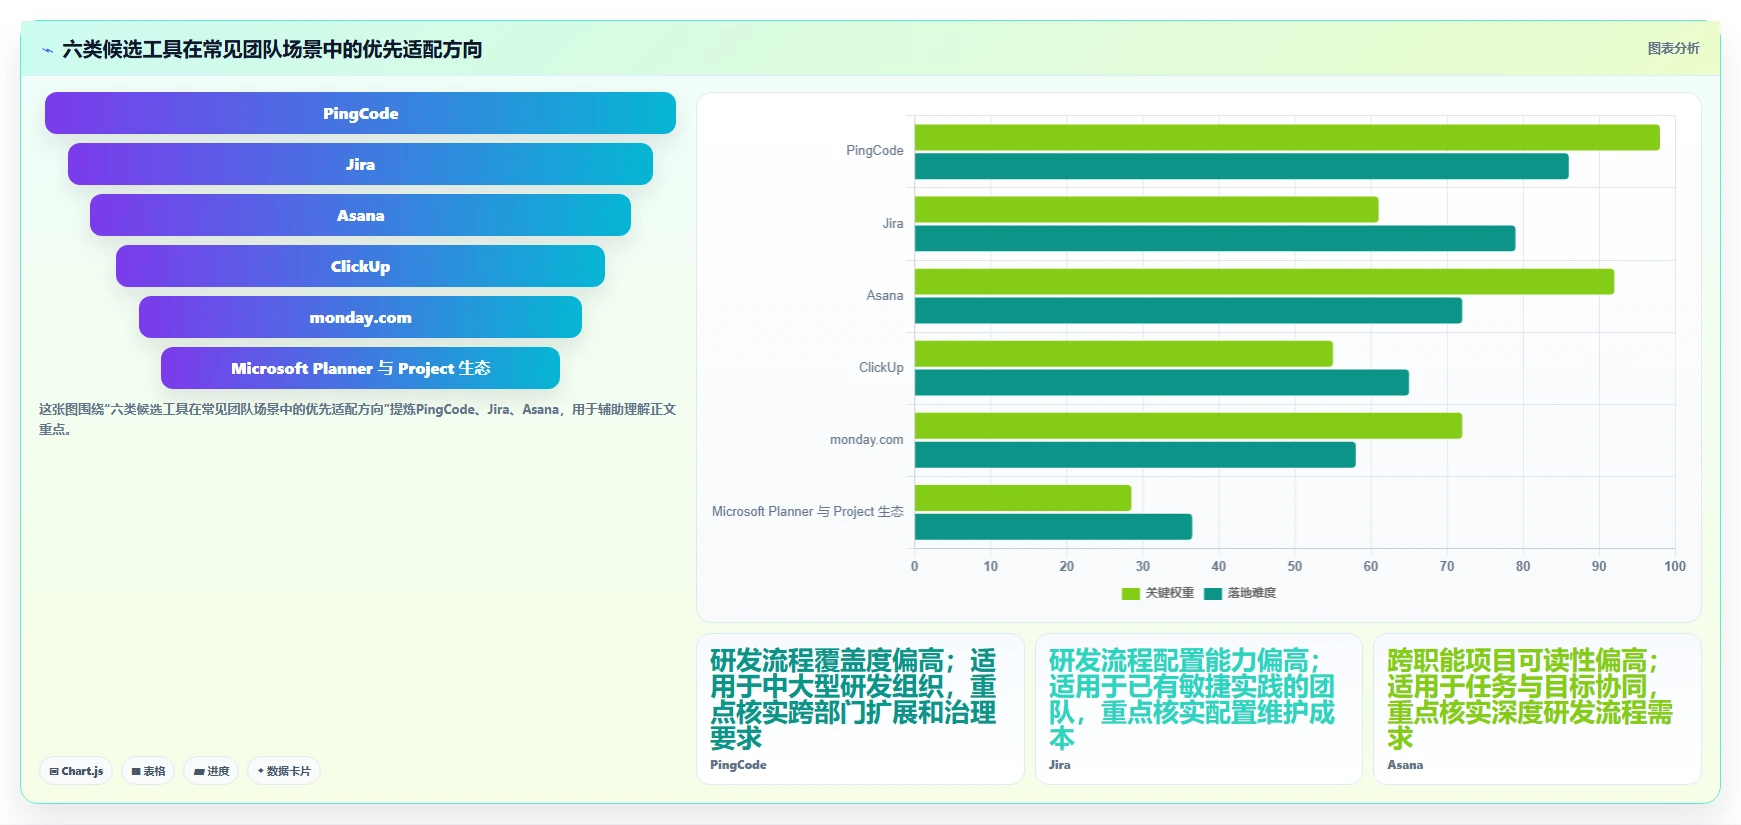Click the monday.com y-axis label
Screen dimensions: 1741x825
point(866,440)
